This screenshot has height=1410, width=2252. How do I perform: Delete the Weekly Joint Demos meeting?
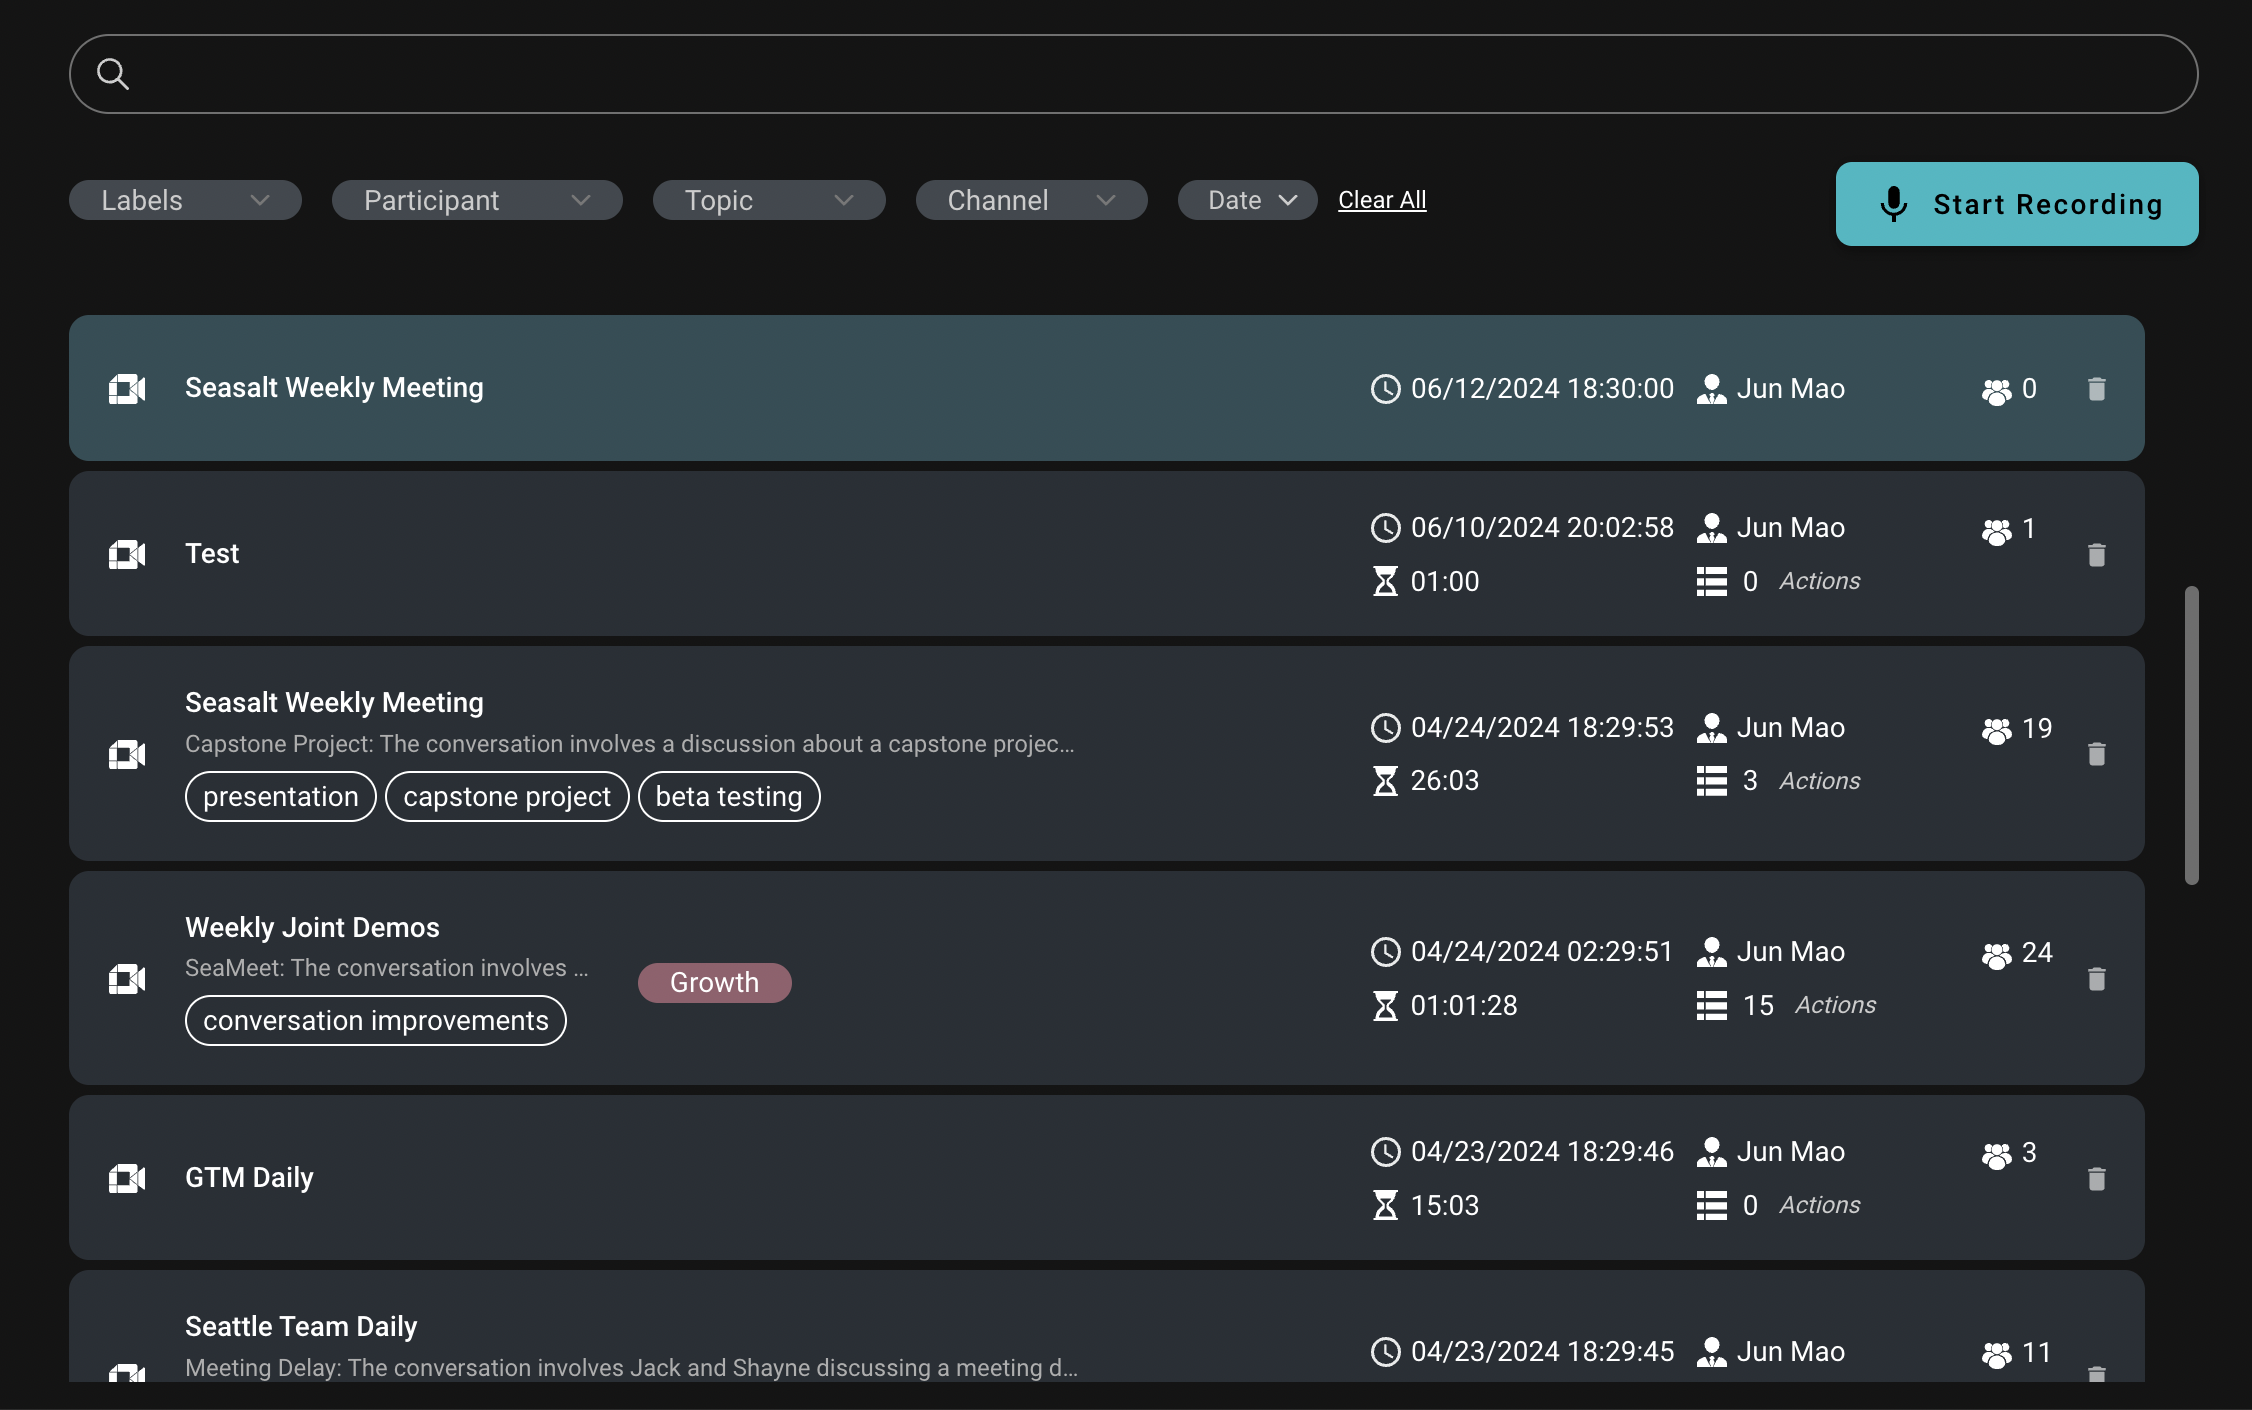[x=2097, y=979]
